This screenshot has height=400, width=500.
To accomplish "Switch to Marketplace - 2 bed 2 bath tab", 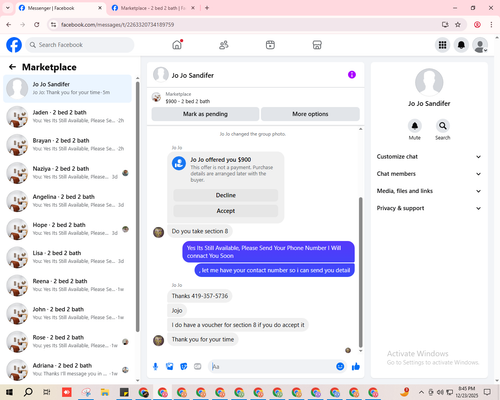I will [x=153, y=8].
